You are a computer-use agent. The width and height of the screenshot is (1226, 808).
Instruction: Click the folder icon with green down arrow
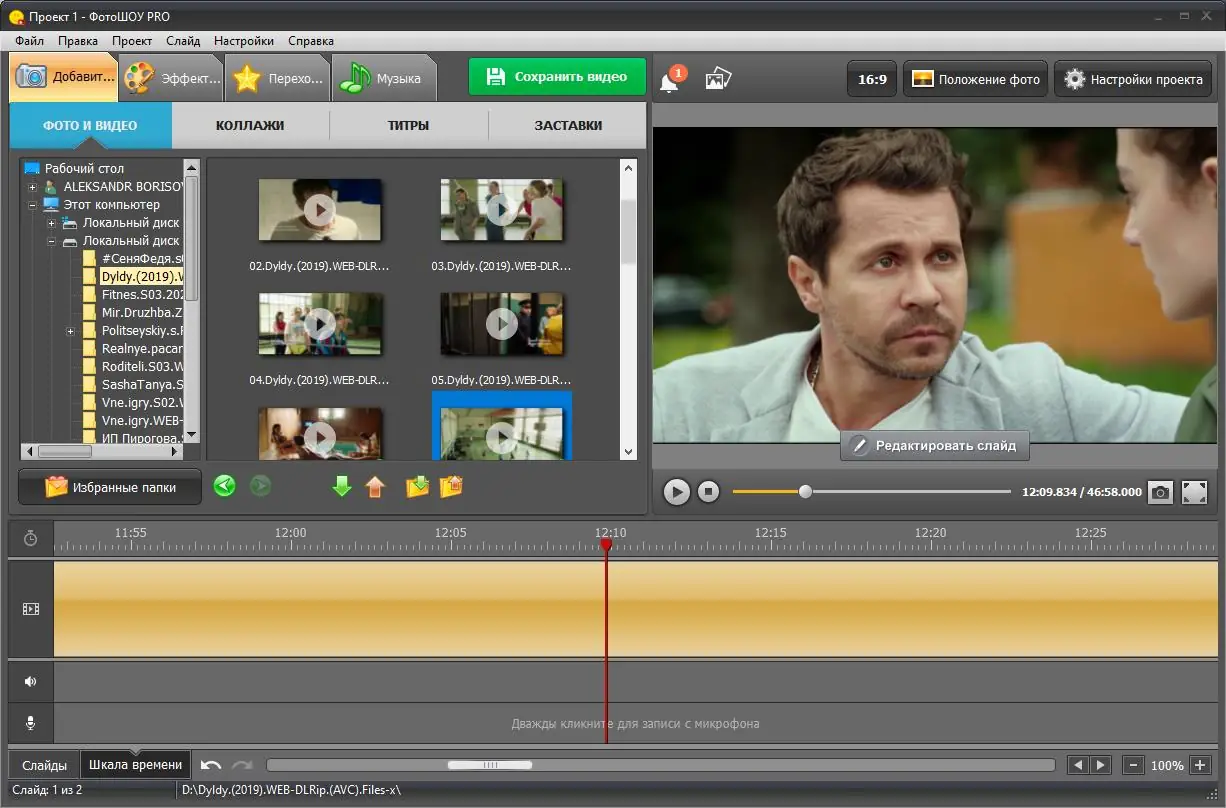click(417, 487)
